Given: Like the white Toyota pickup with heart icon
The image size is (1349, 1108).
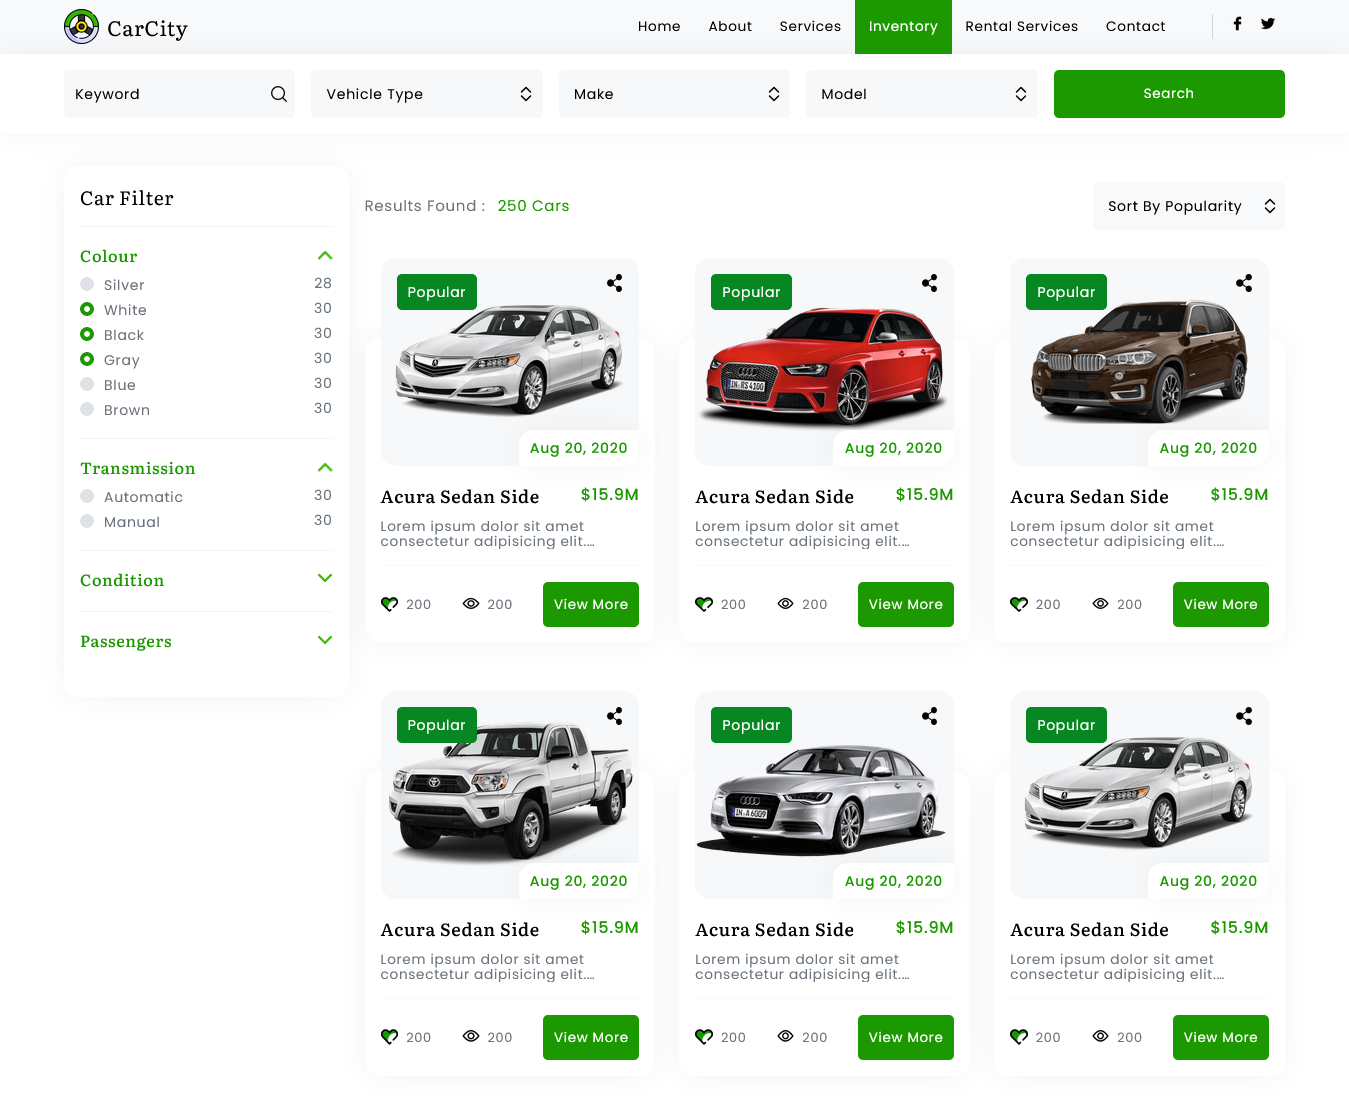Looking at the screenshot, I should pos(390,1037).
